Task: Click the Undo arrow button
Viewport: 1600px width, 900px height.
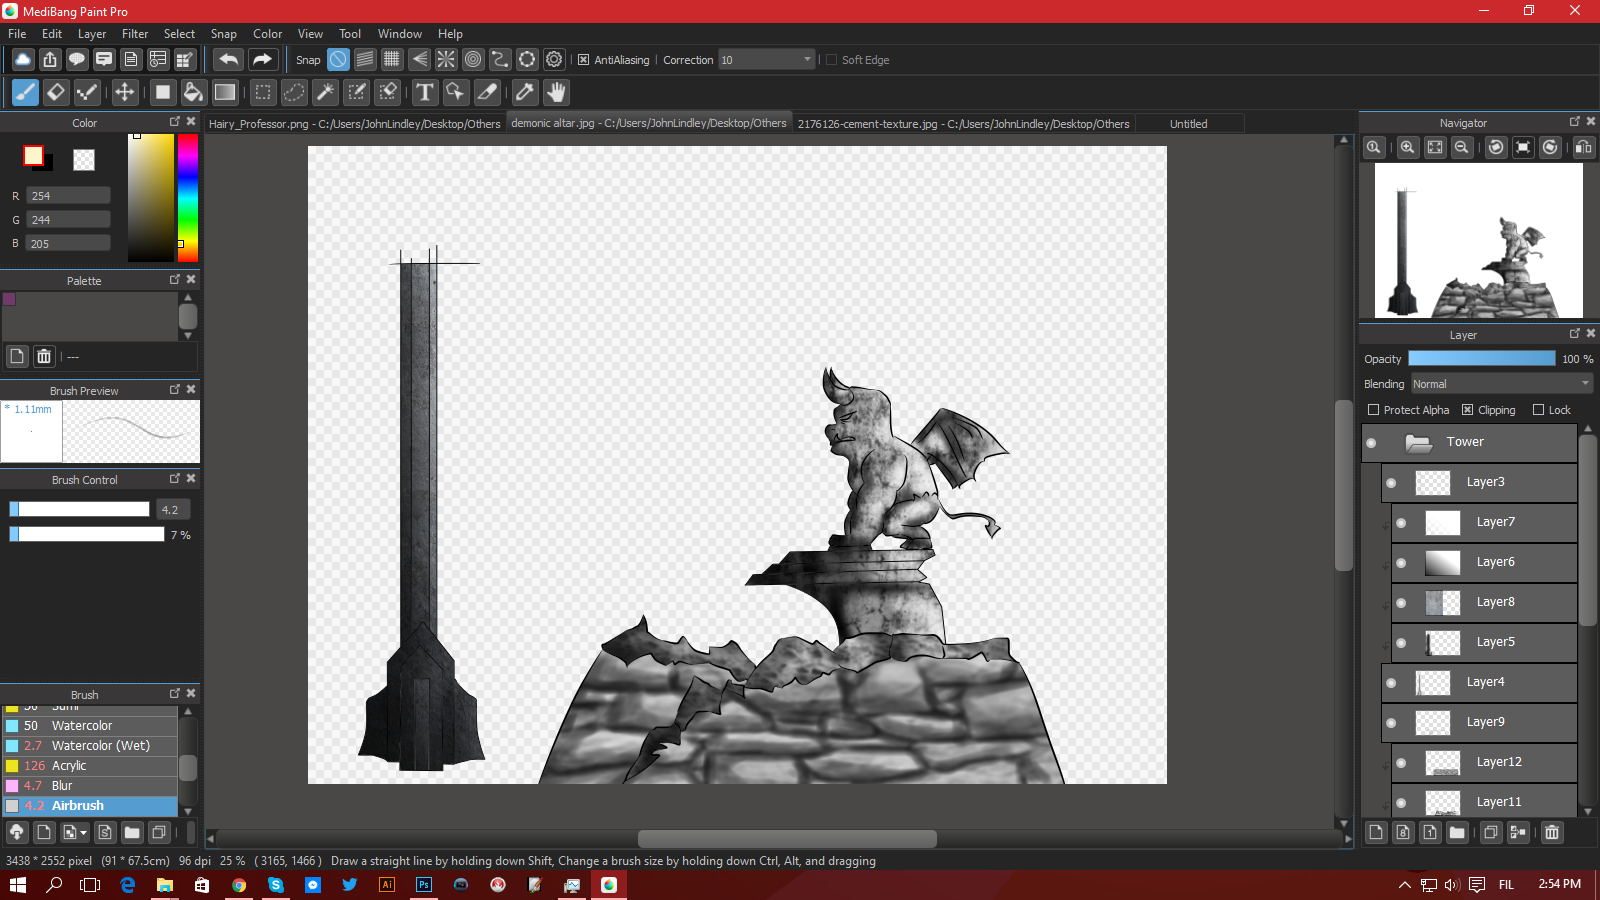Action: [228, 60]
